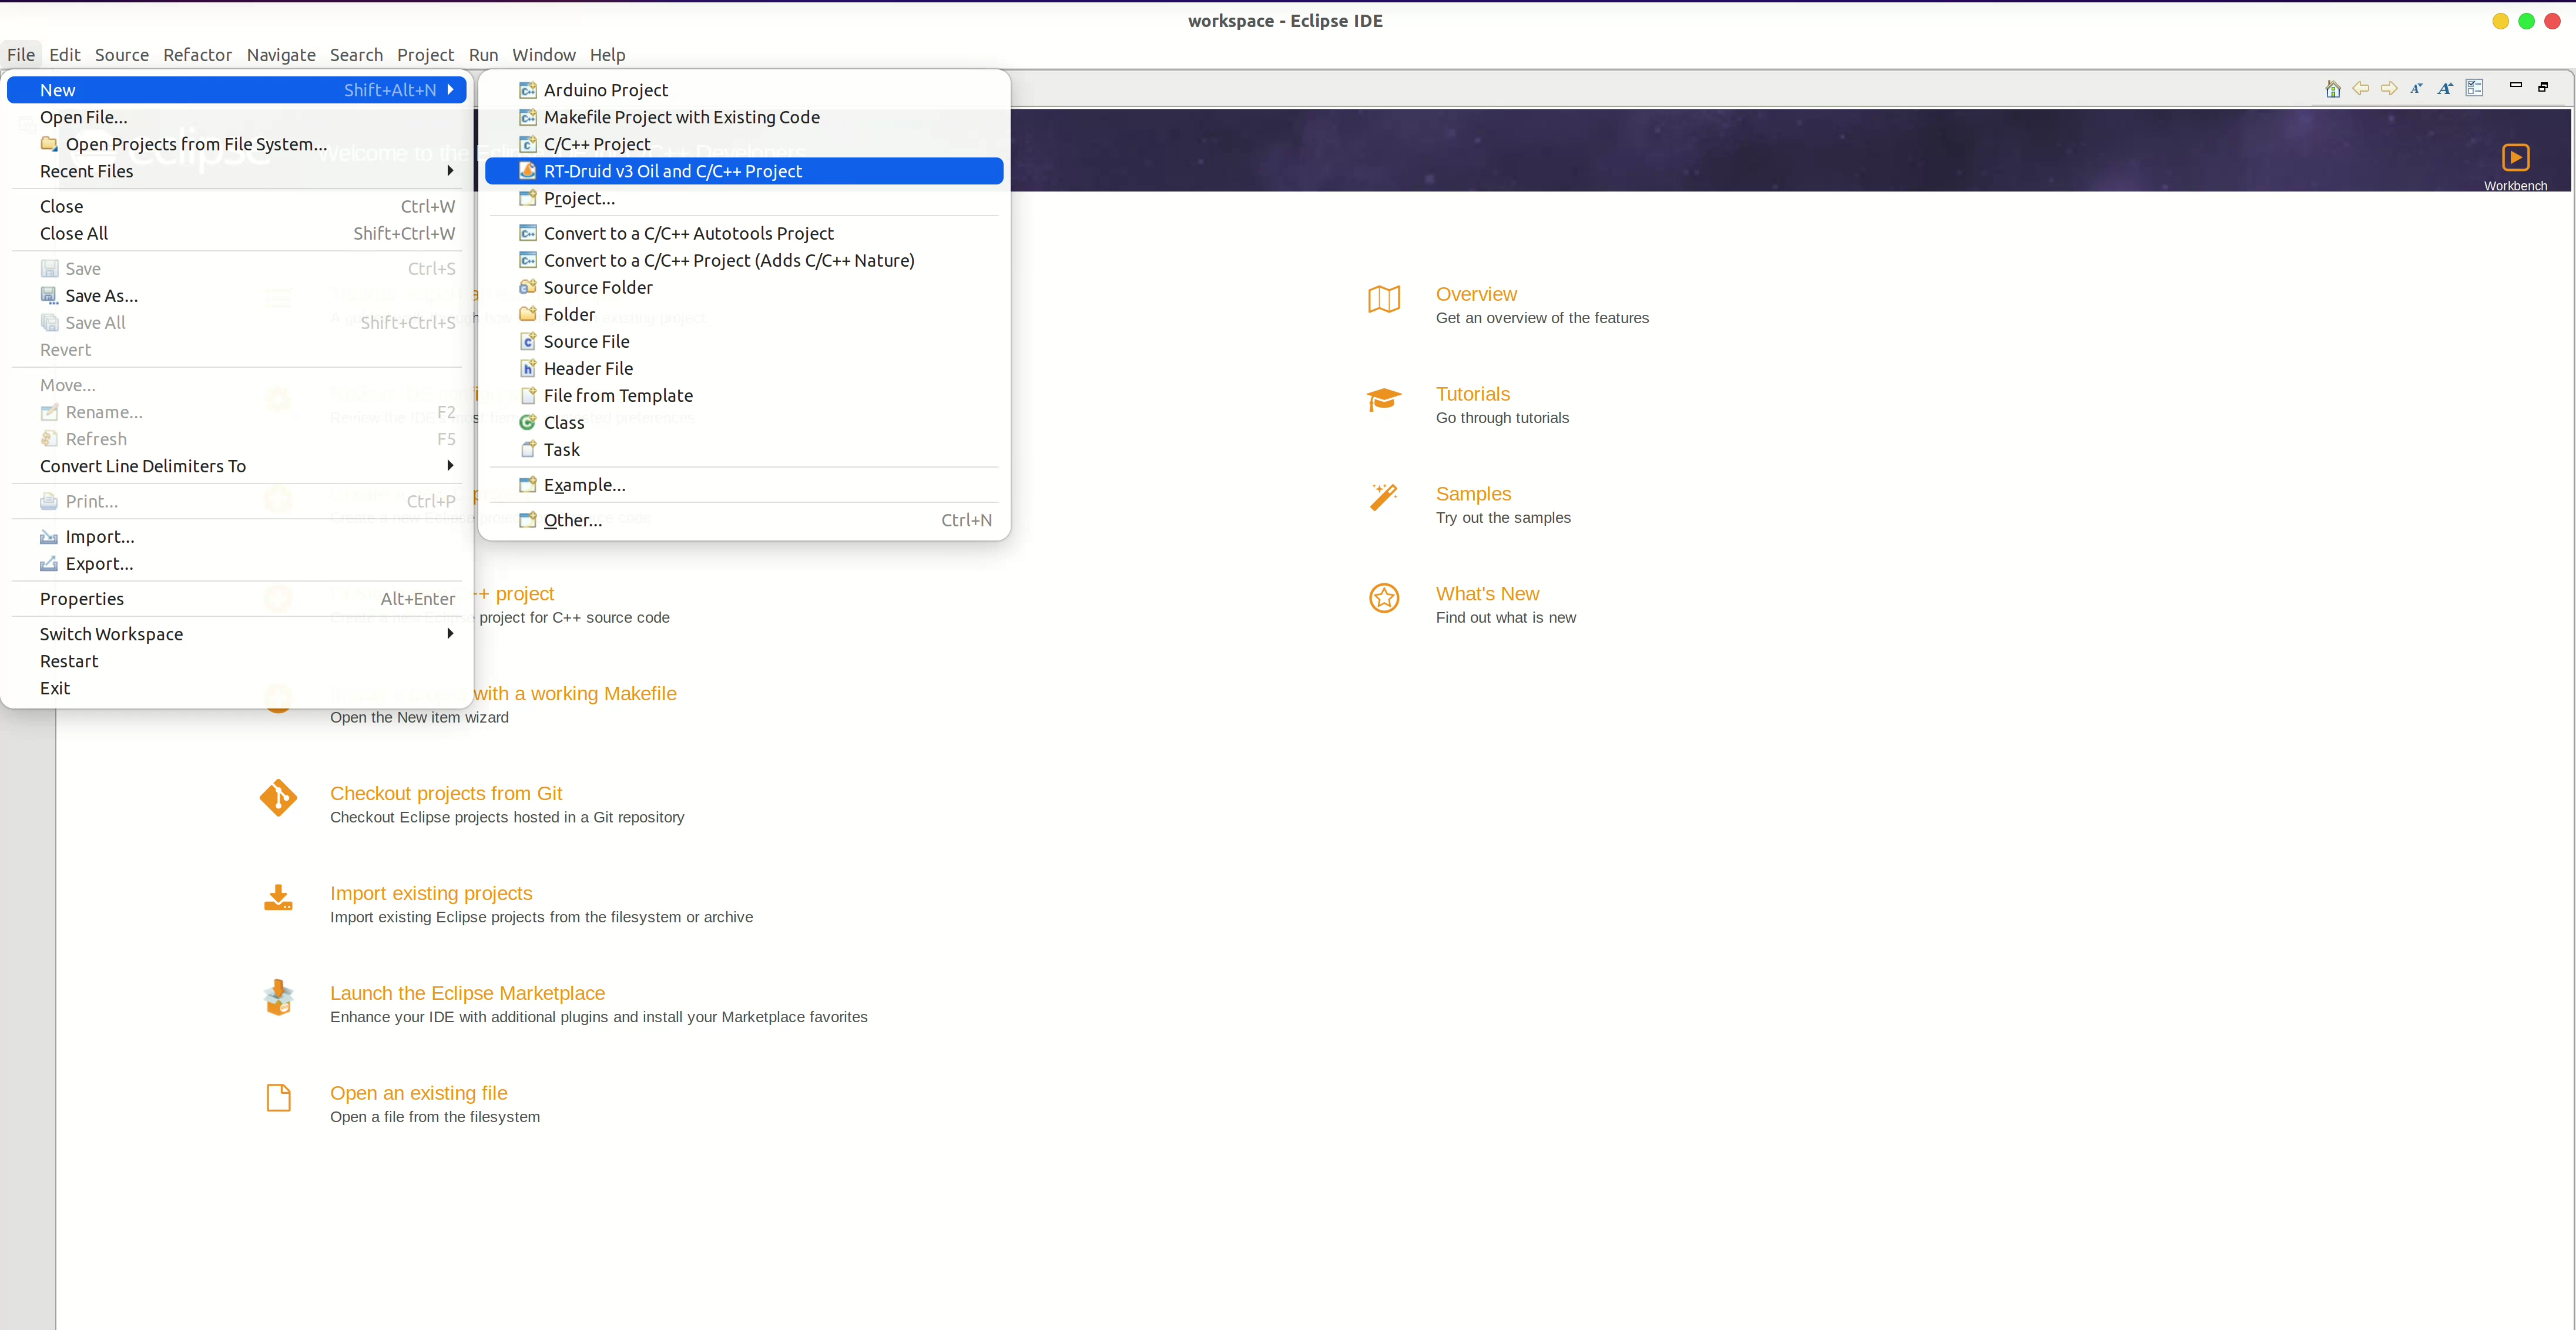Open the Welcome customize page icon
2576x1330 pixels.
[x=2475, y=89]
